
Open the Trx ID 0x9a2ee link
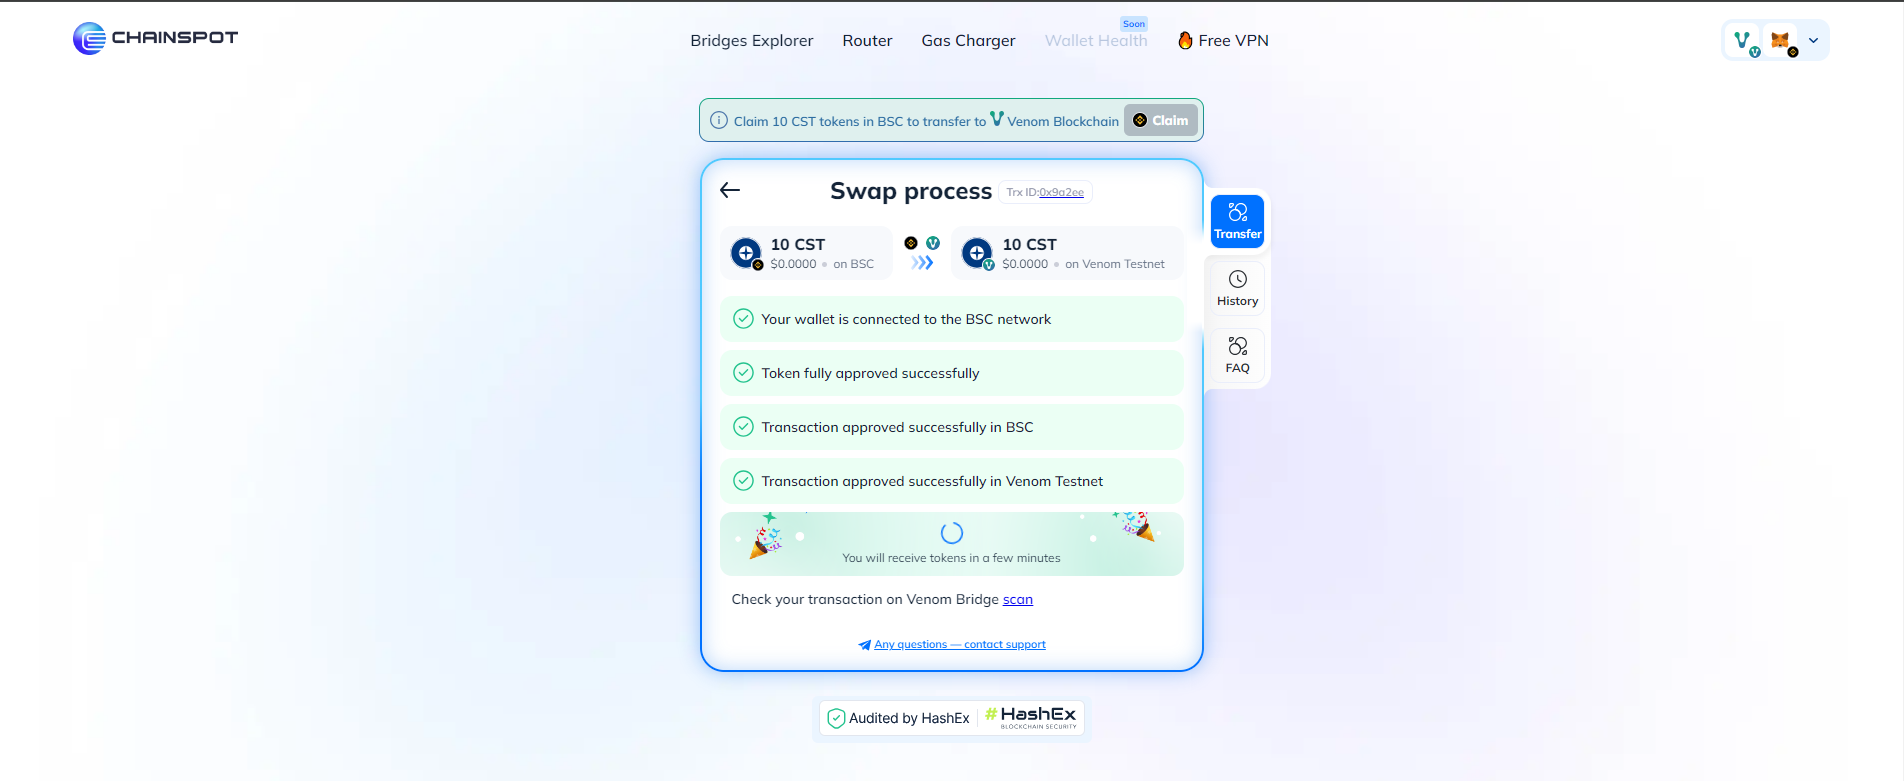click(x=1061, y=193)
